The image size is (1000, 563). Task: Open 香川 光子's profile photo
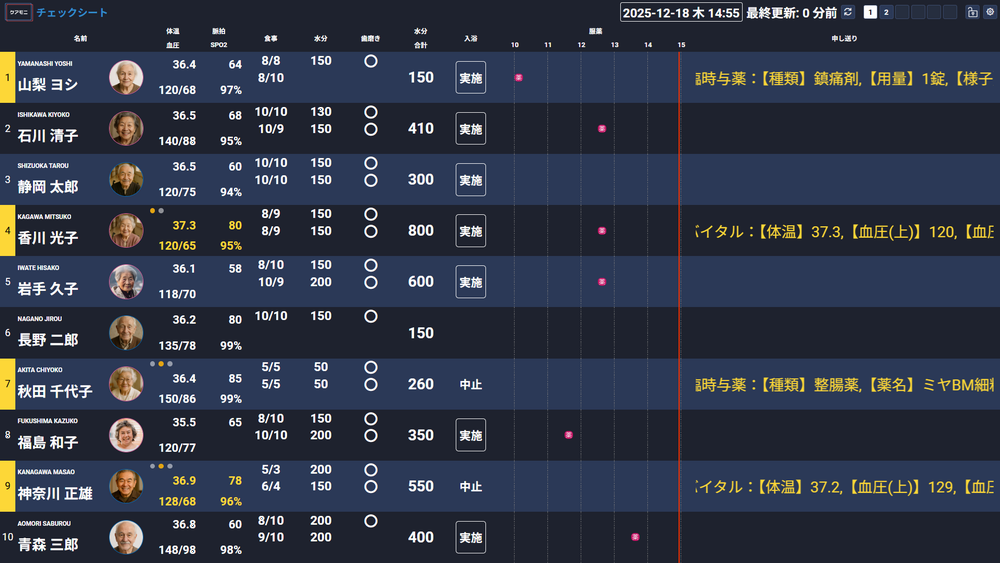(126, 231)
